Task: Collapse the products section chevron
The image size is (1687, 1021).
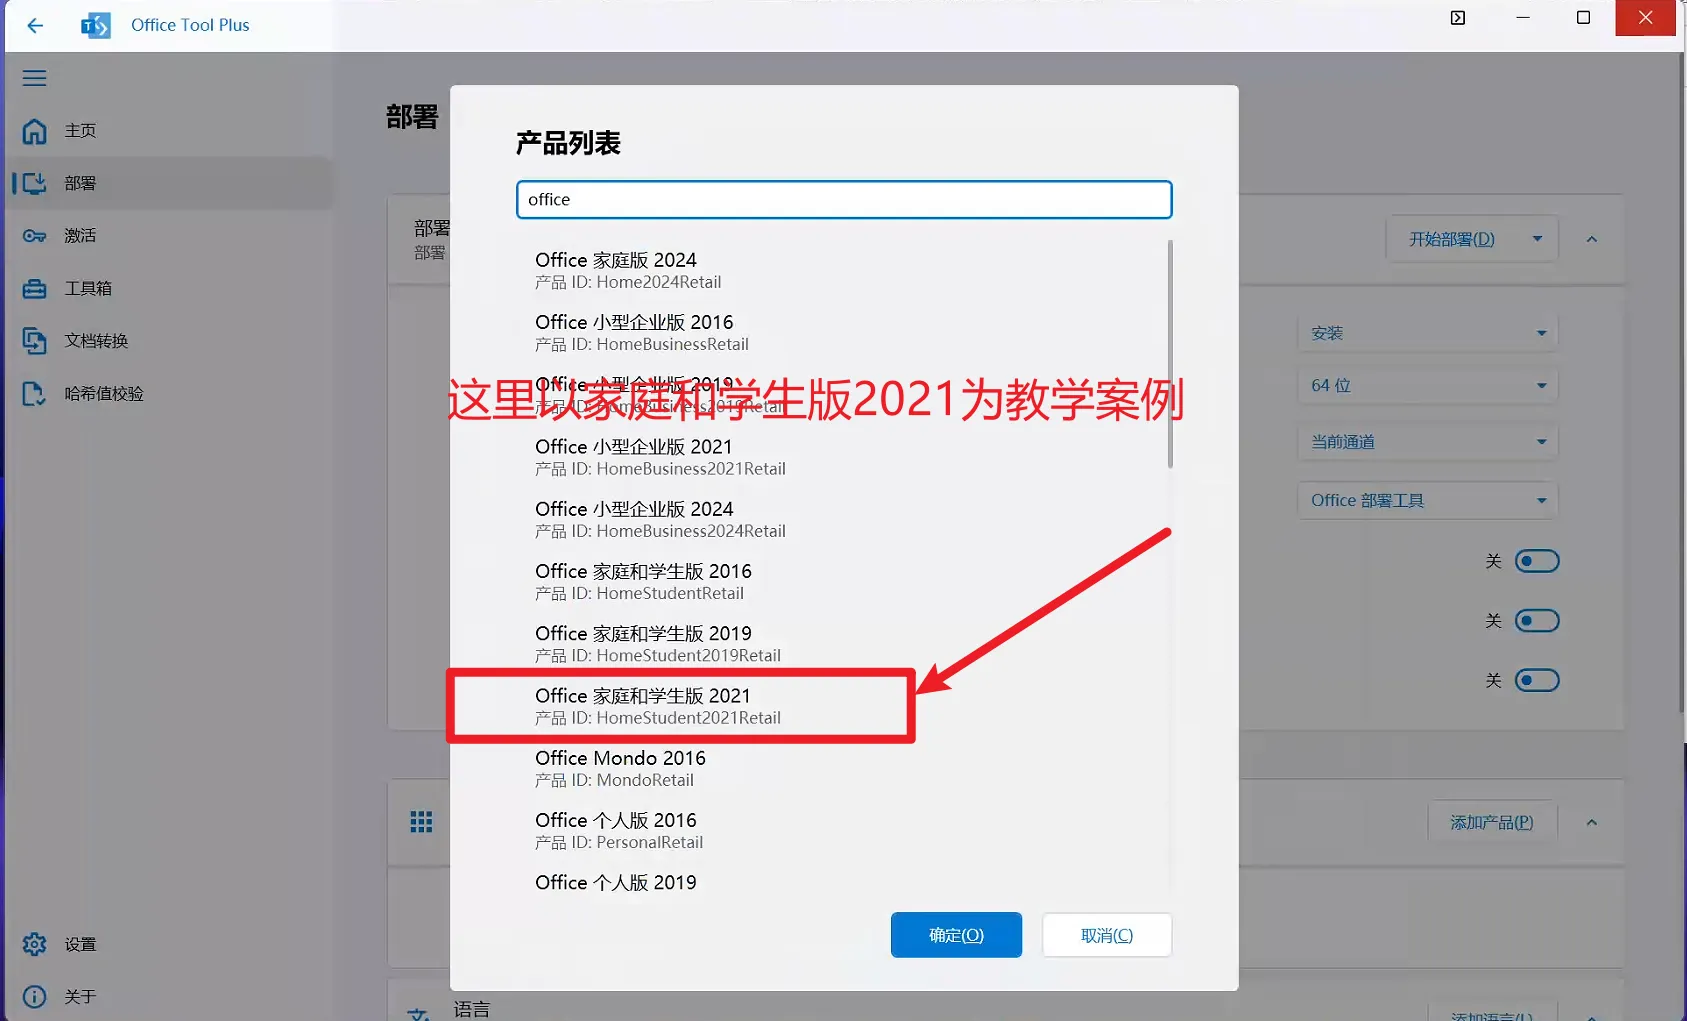Action: tap(1592, 822)
